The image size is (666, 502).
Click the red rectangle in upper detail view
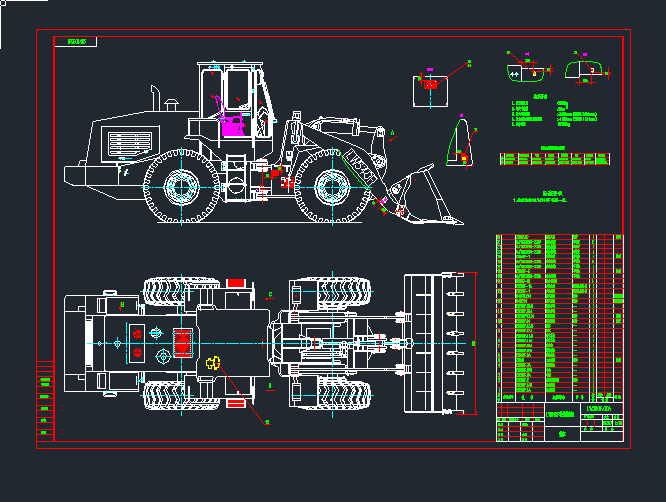431,85
